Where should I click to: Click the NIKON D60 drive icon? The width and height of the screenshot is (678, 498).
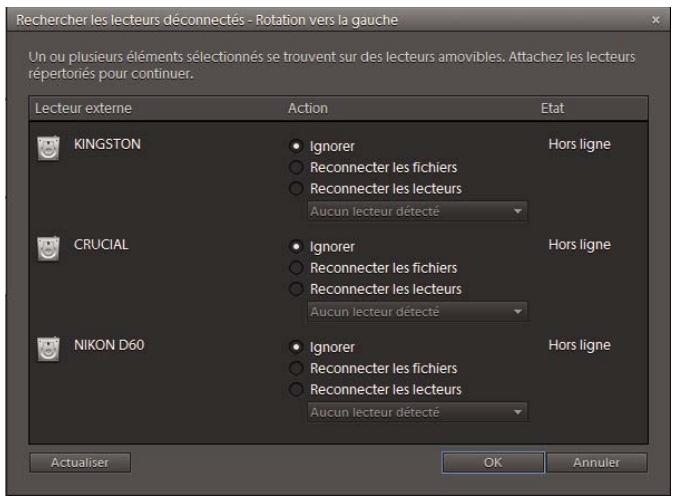48,349
